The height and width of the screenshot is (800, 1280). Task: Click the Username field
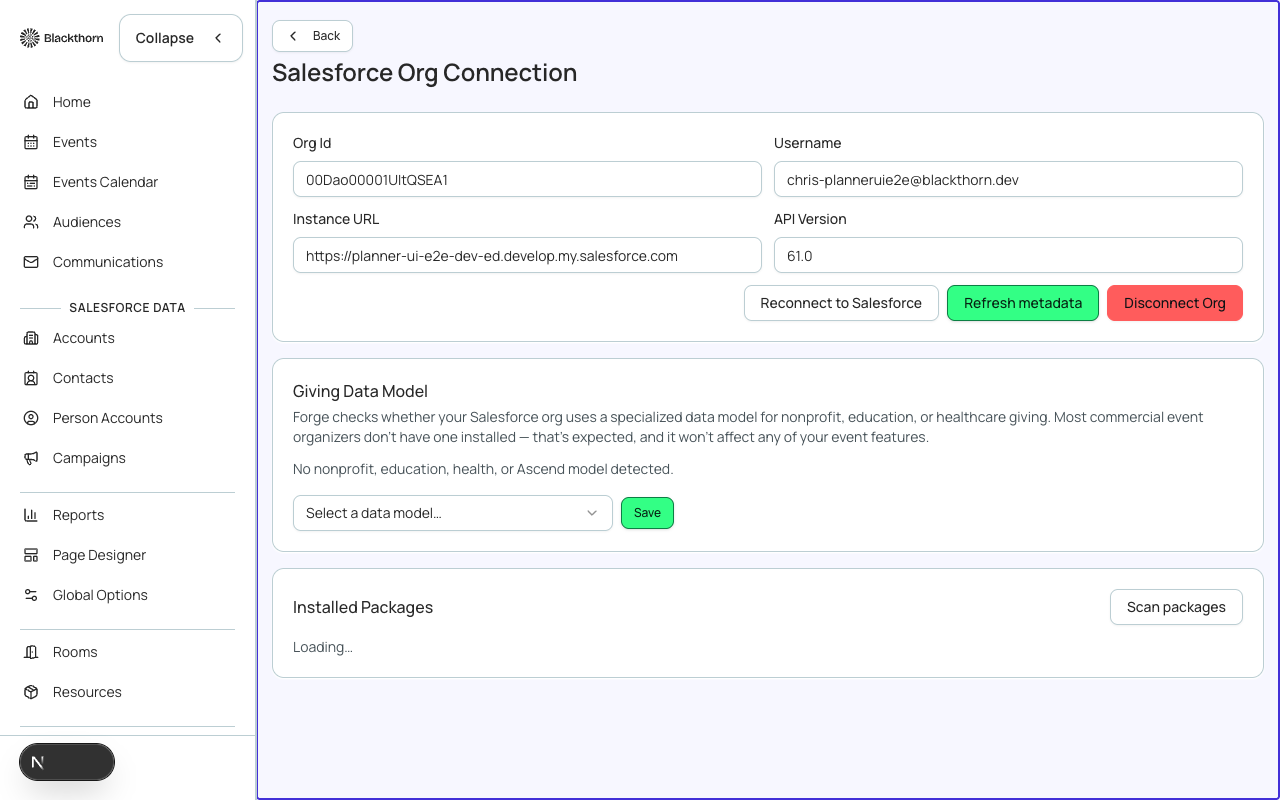pos(1008,180)
